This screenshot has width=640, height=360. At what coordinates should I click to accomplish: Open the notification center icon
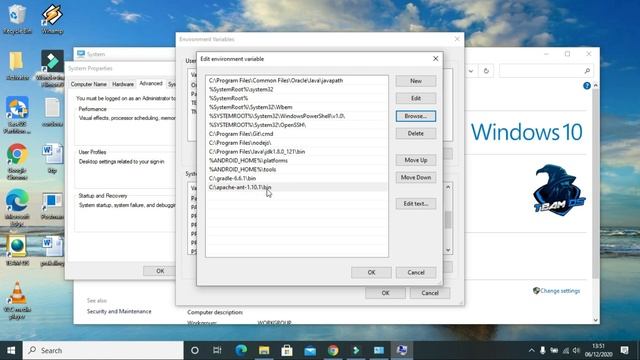pyautogui.click(x=624, y=350)
